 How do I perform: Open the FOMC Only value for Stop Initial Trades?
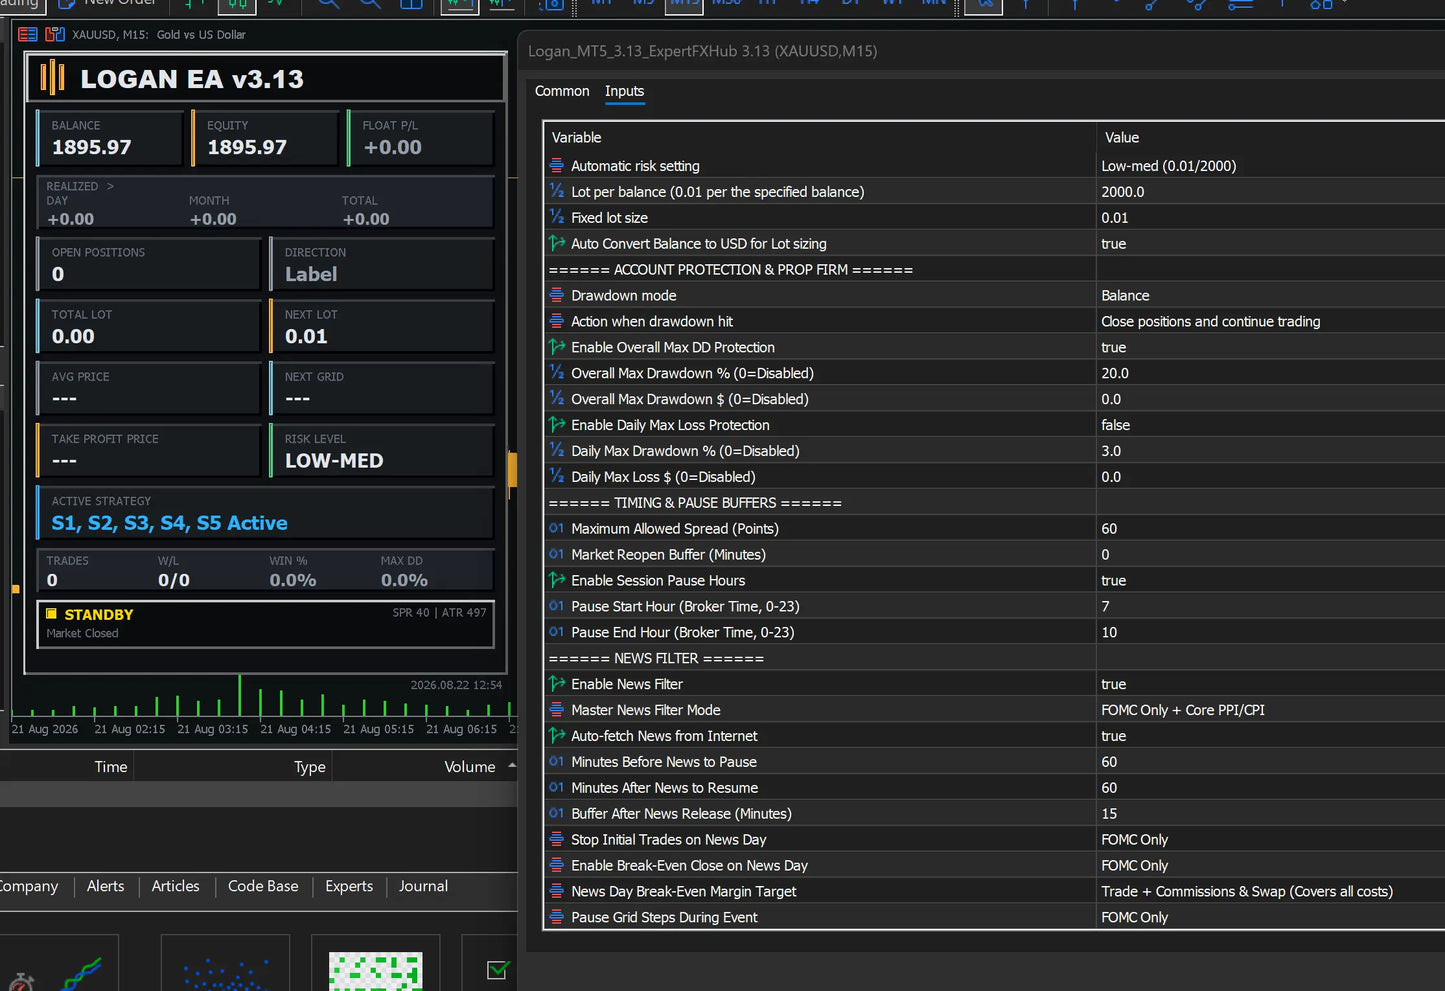1134,840
